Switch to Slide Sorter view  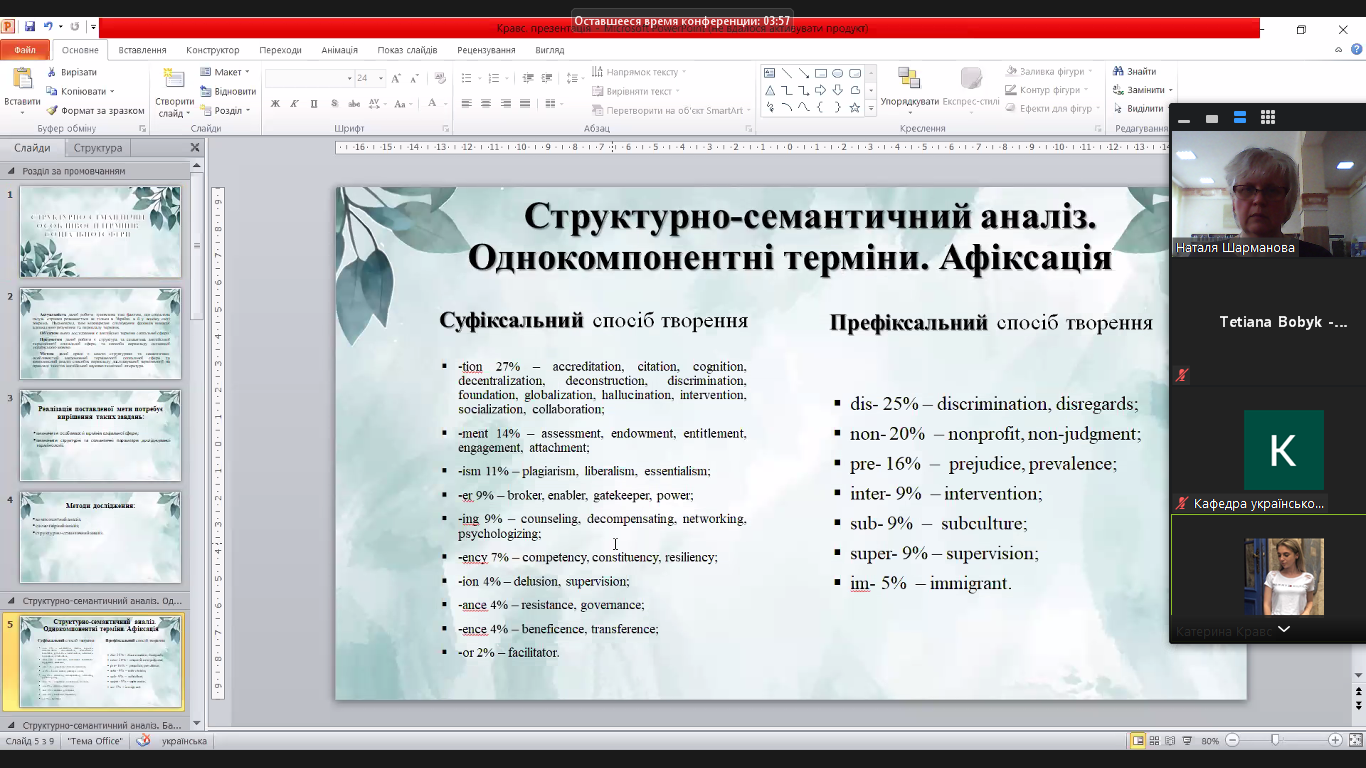pyautogui.click(x=1154, y=740)
